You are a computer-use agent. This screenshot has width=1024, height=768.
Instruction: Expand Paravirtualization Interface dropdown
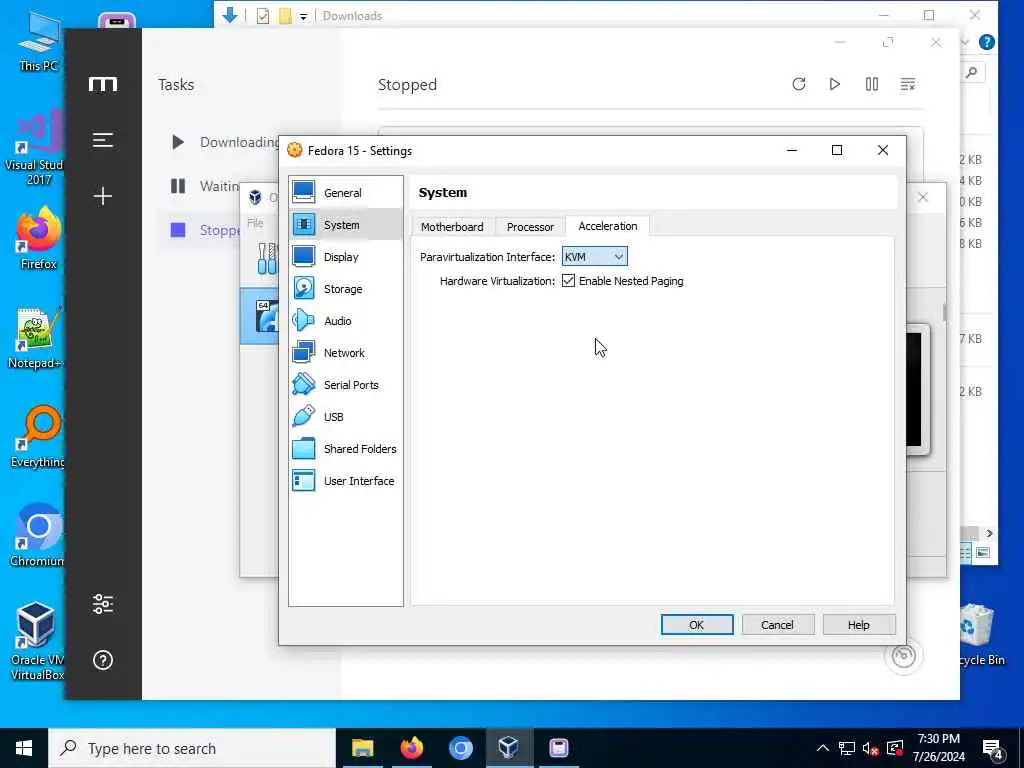(x=594, y=257)
